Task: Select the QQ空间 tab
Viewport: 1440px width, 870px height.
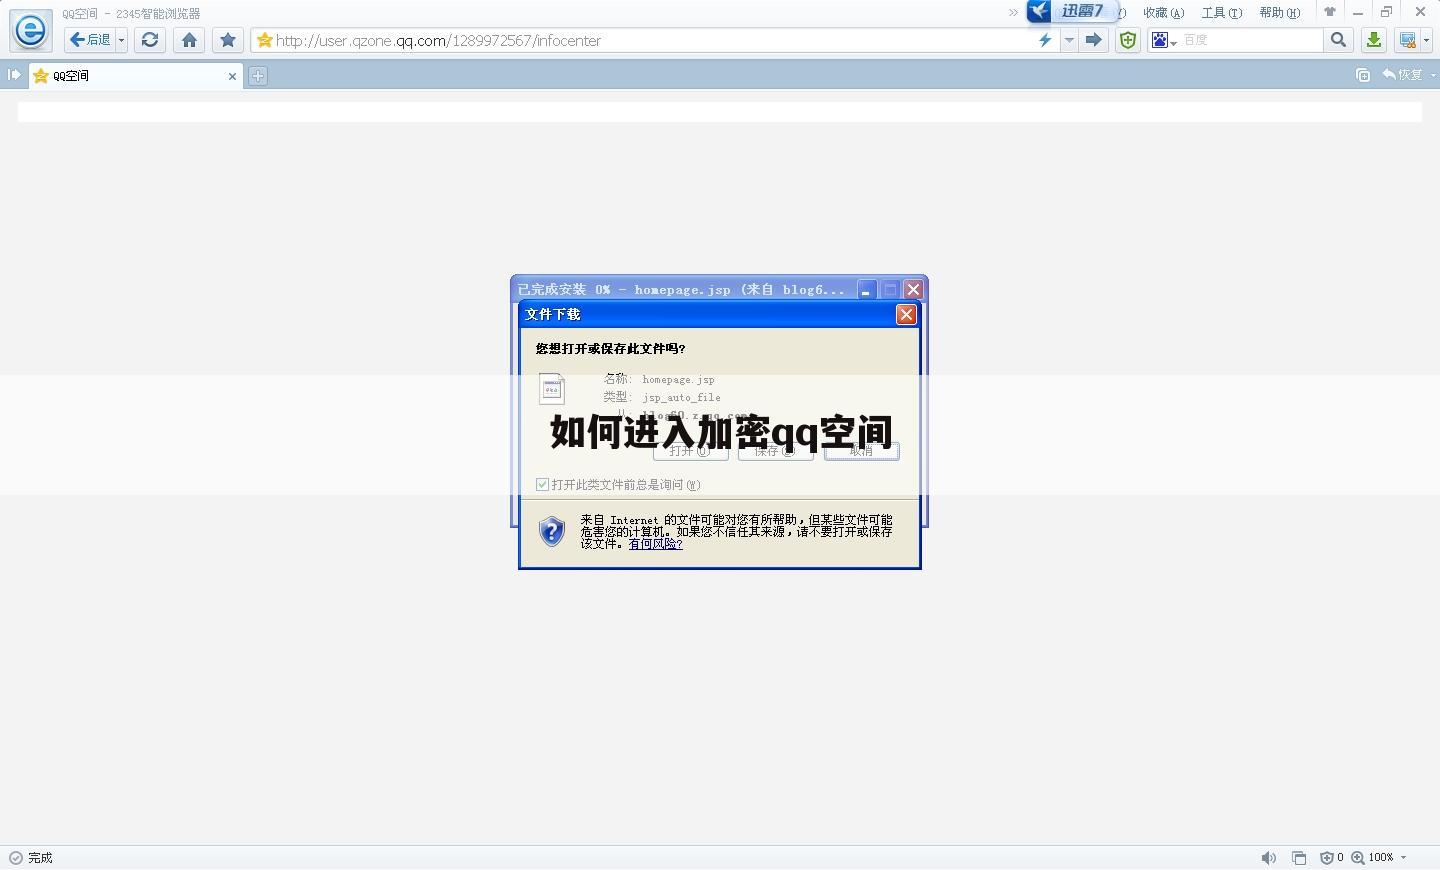Action: [x=135, y=76]
